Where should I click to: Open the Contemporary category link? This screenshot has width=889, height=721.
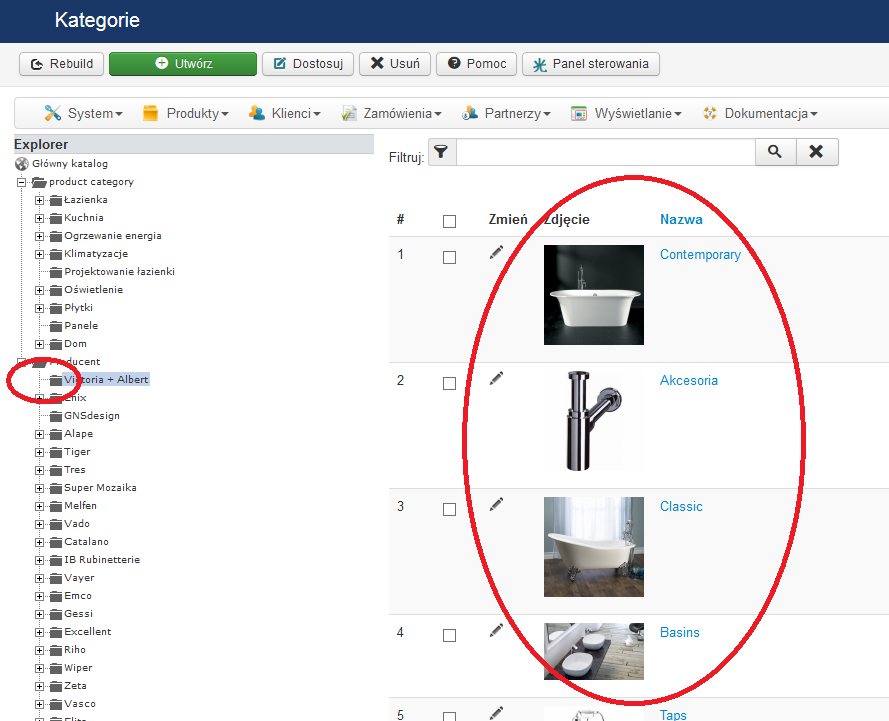(700, 255)
